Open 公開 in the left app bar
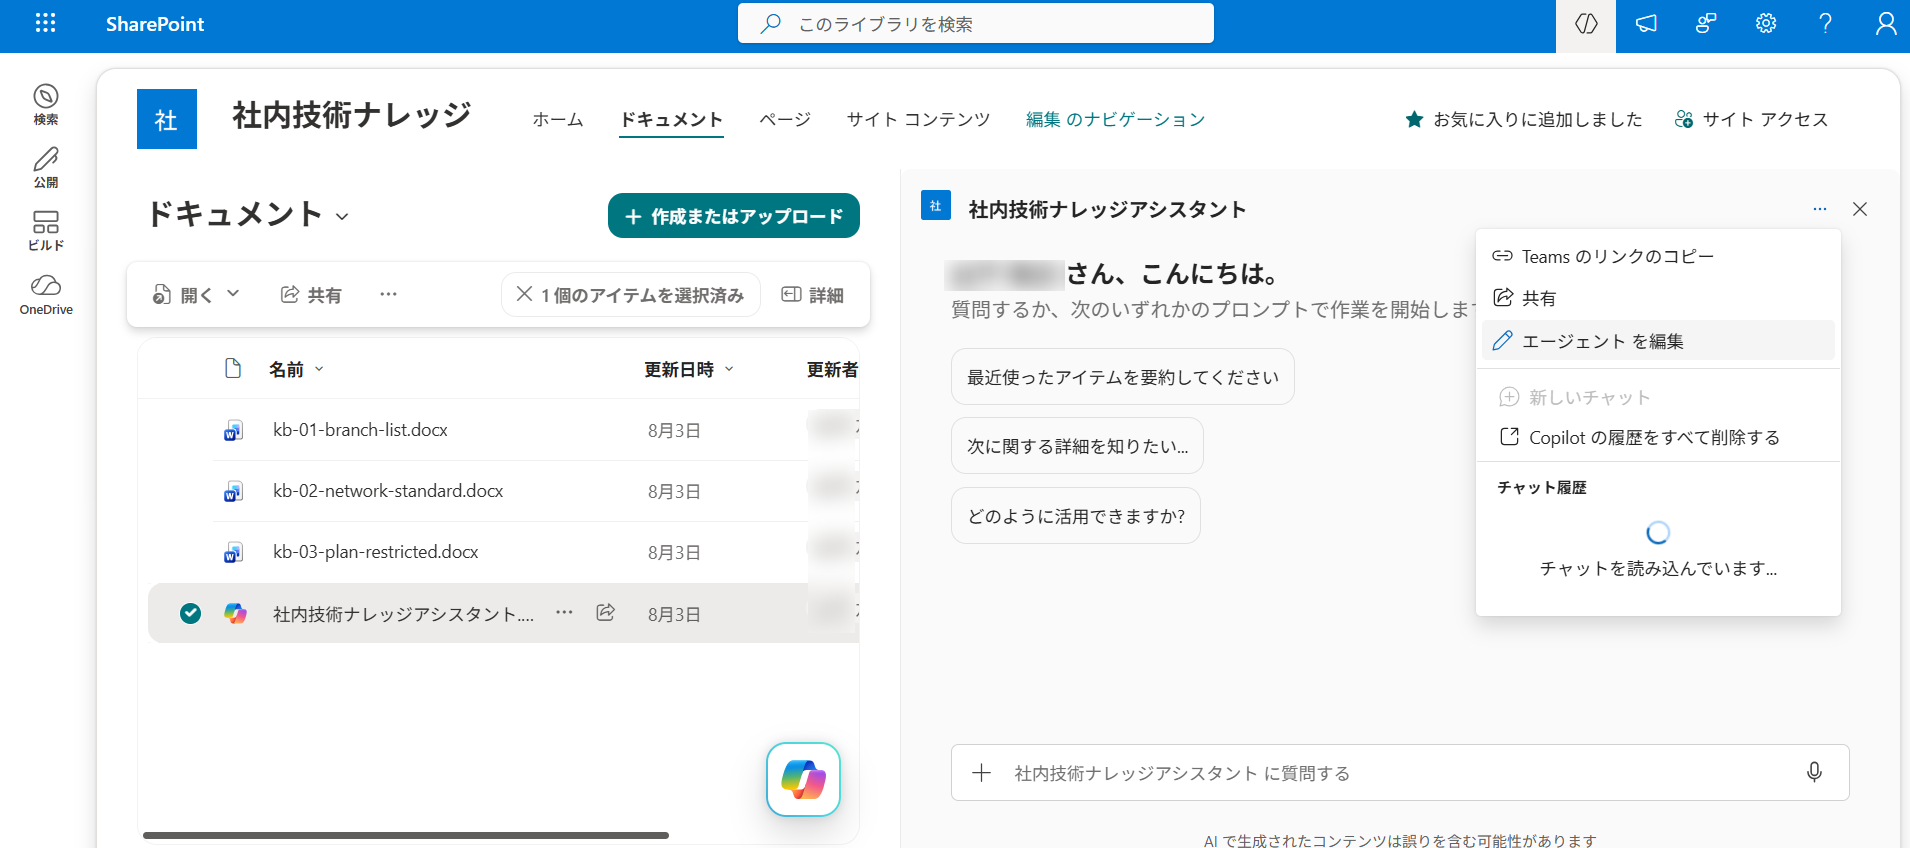The width and height of the screenshot is (1910, 848). [x=46, y=168]
